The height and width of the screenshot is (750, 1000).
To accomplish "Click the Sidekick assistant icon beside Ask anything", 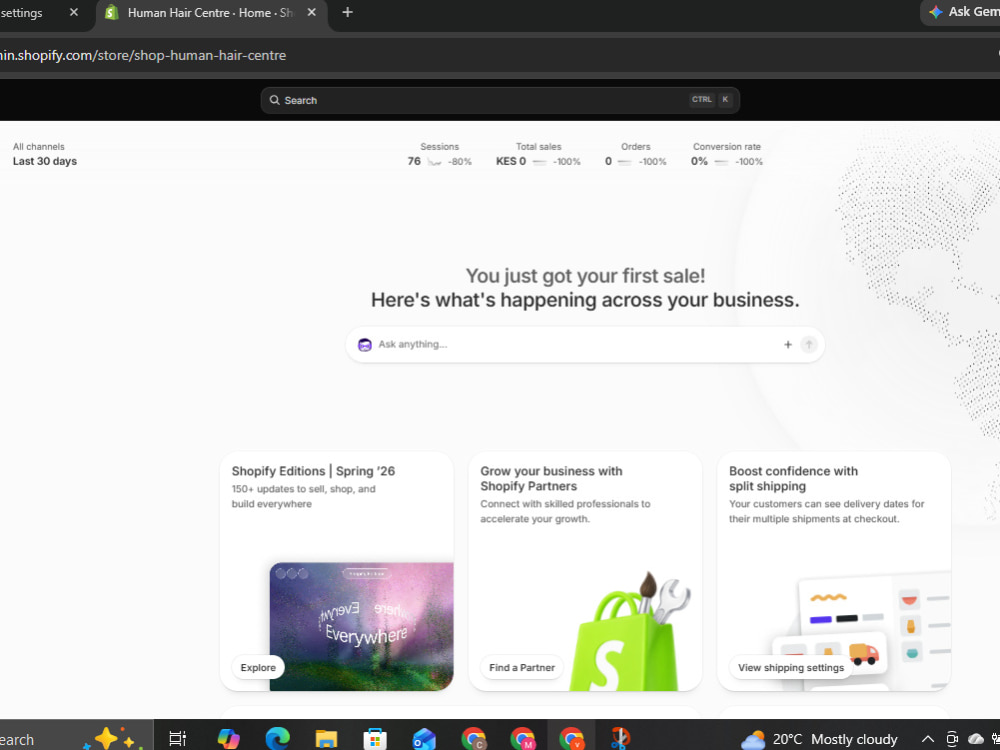I will click(x=365, y=344).
